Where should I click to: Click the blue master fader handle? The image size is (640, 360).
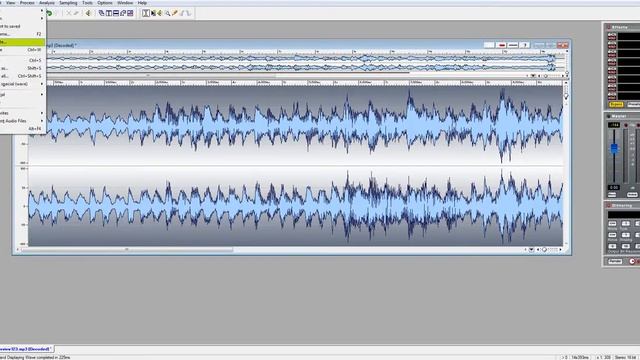click(614, 148)
